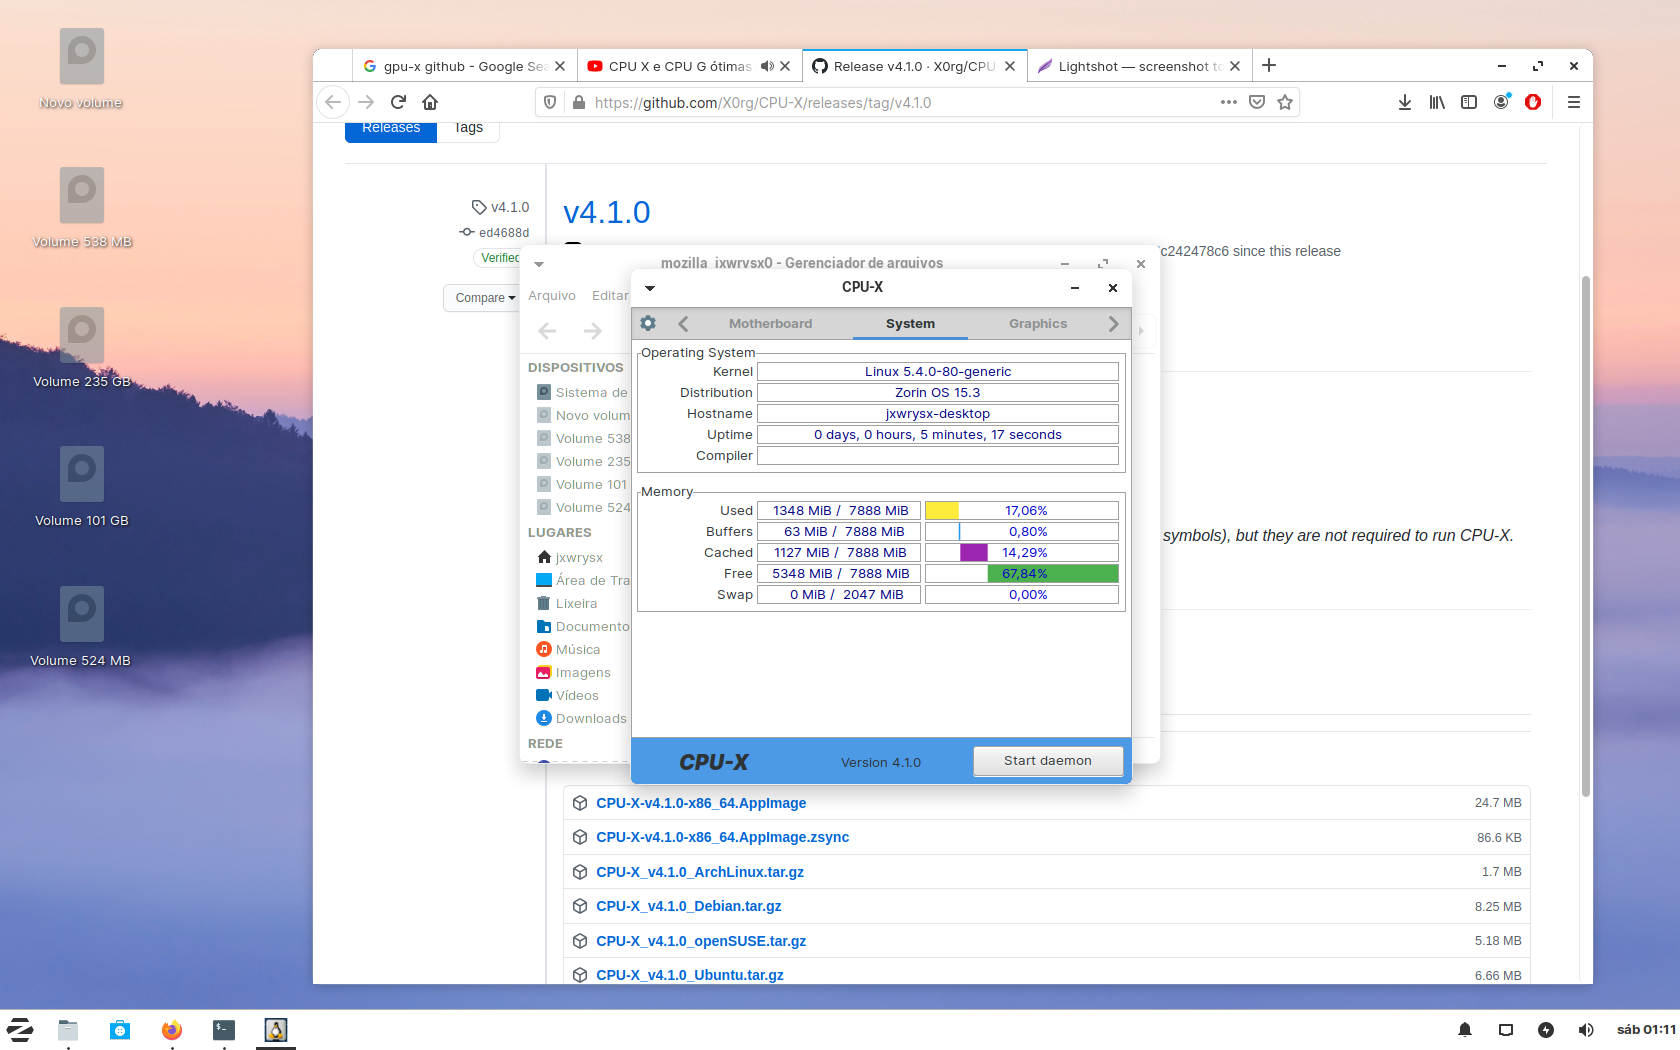
Task: Switch to gpu-x github Google Search tab
Action: 465,66
